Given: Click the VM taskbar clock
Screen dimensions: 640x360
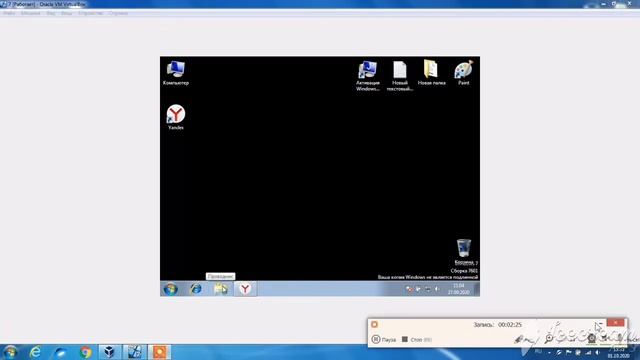Looking at the screenshot, I should (x=459, y=289).
